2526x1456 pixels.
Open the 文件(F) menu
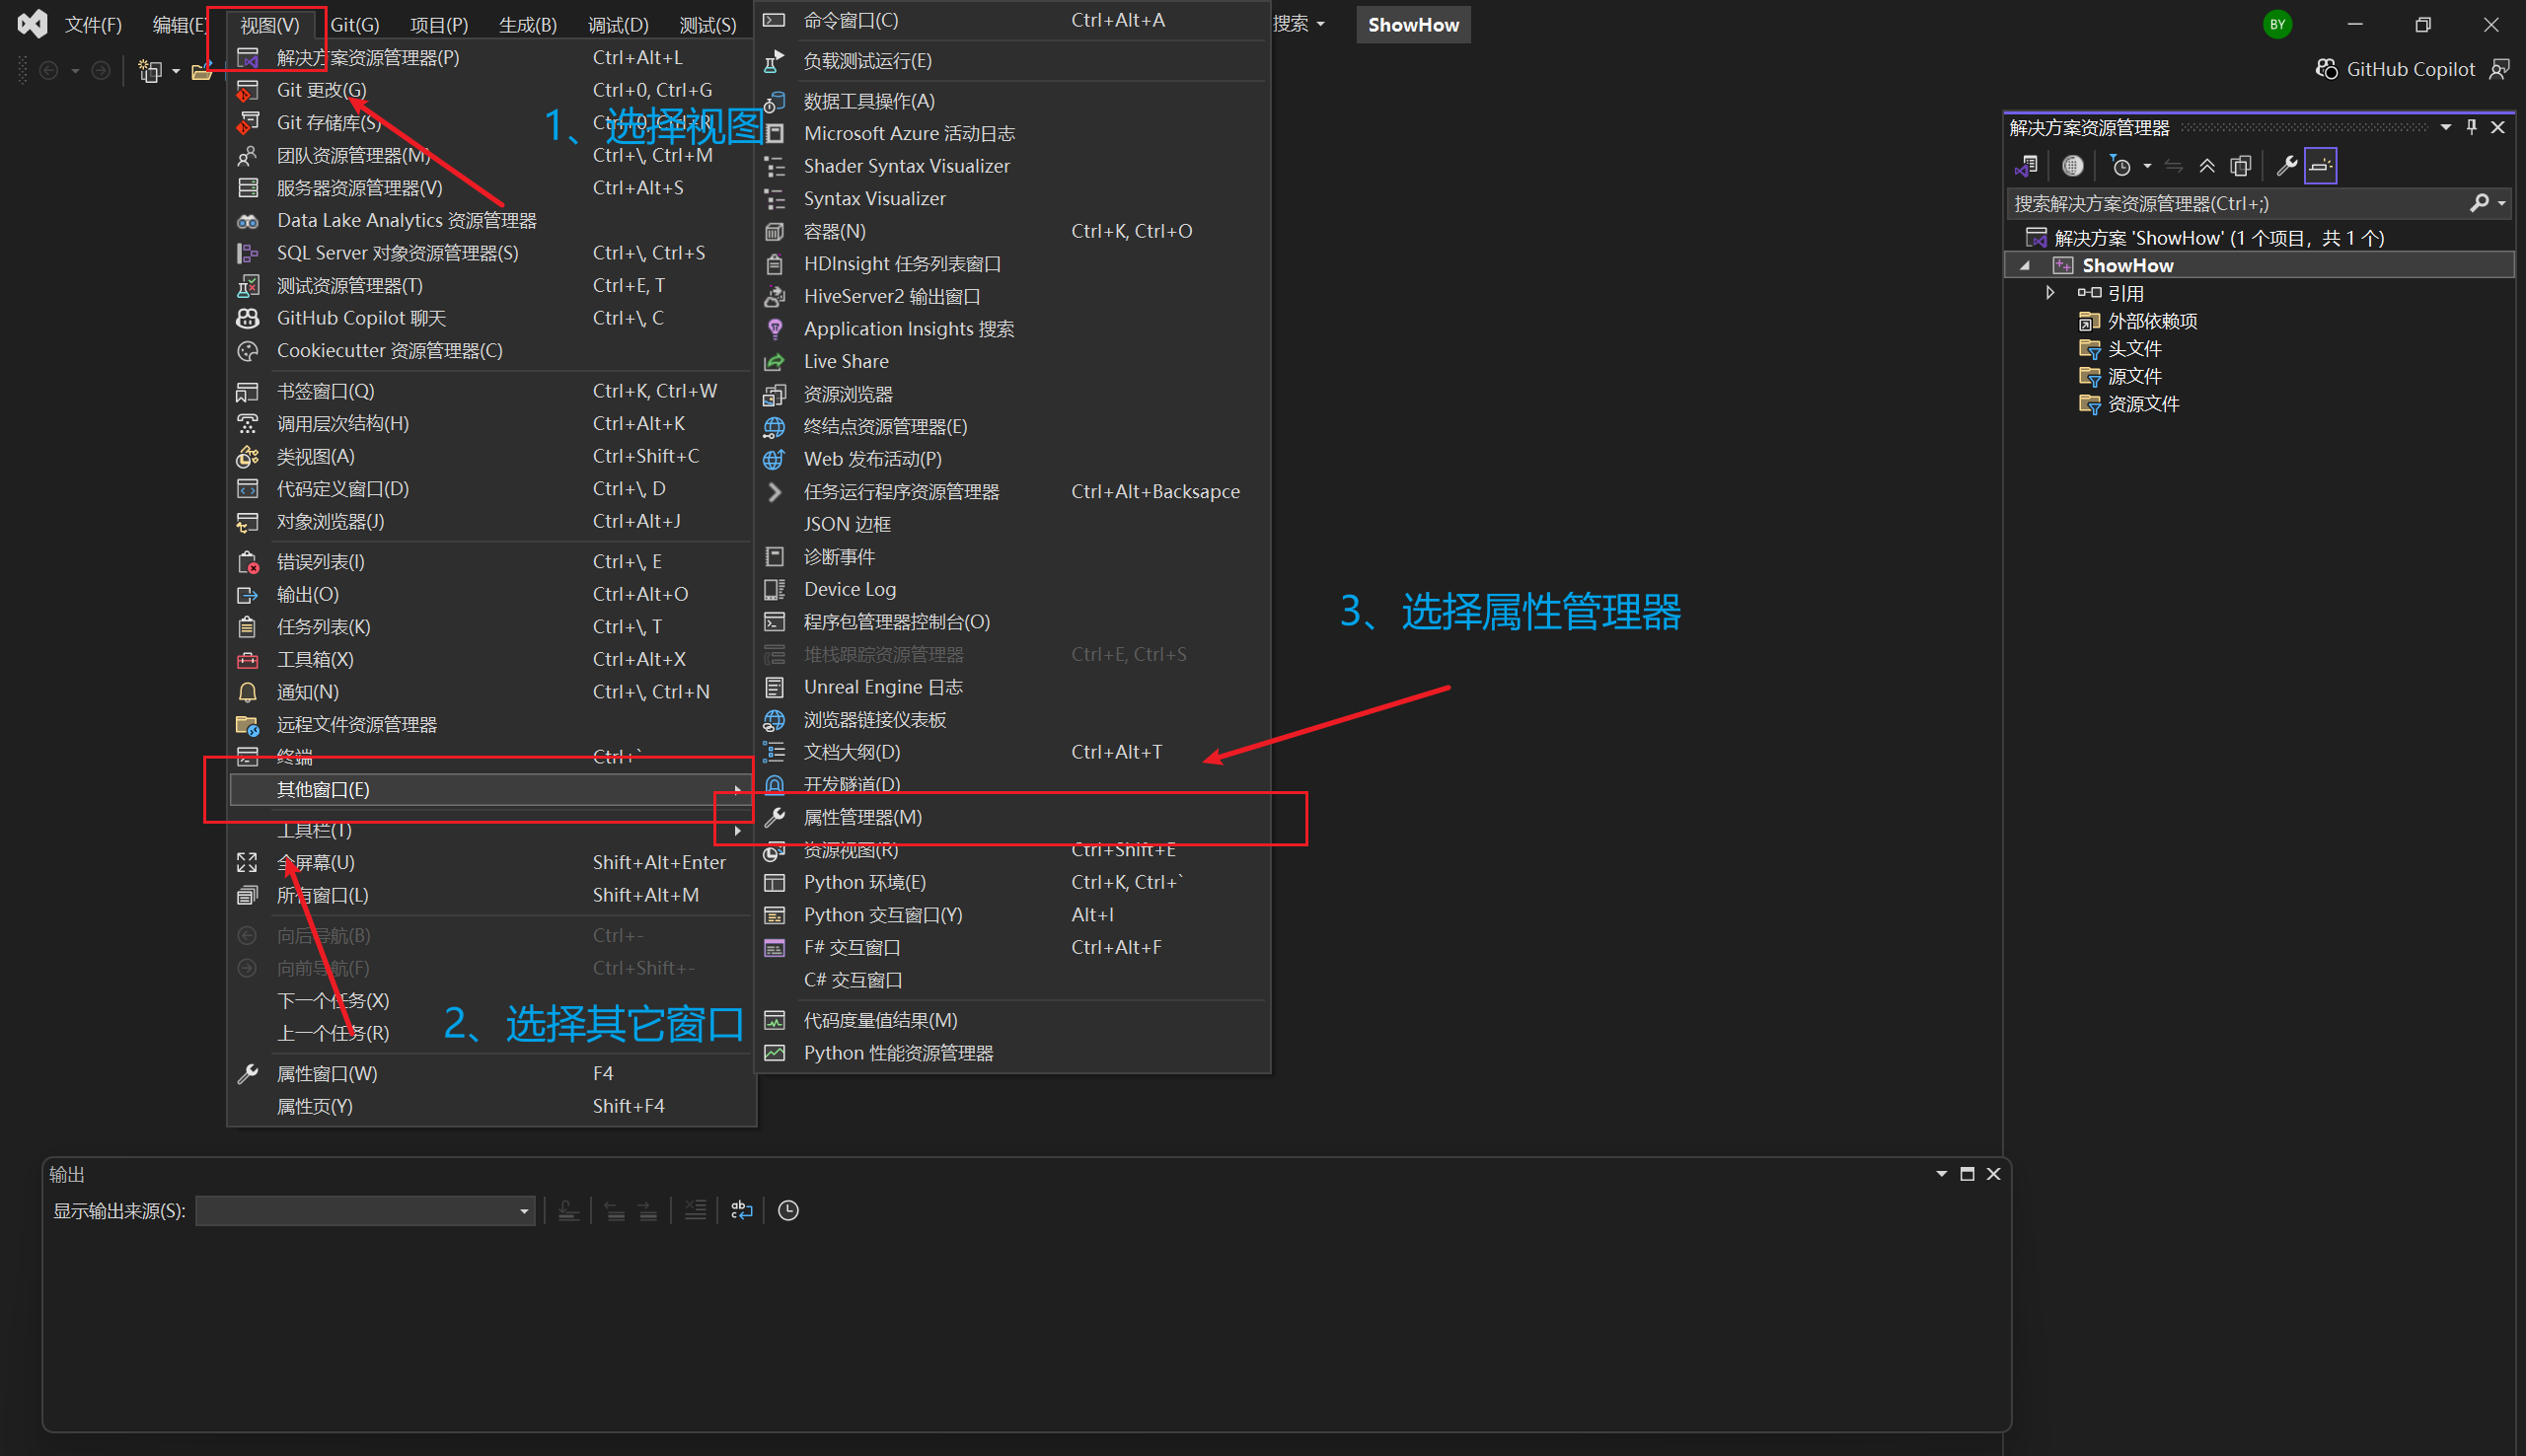tap(92, 25)
